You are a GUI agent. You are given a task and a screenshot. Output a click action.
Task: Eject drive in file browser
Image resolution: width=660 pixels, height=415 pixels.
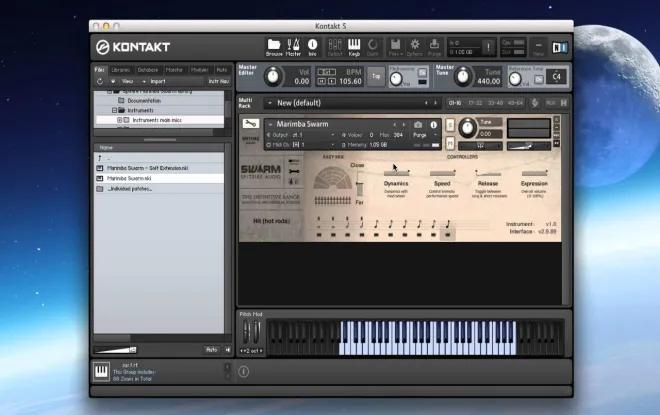click(x=113, y=81)
